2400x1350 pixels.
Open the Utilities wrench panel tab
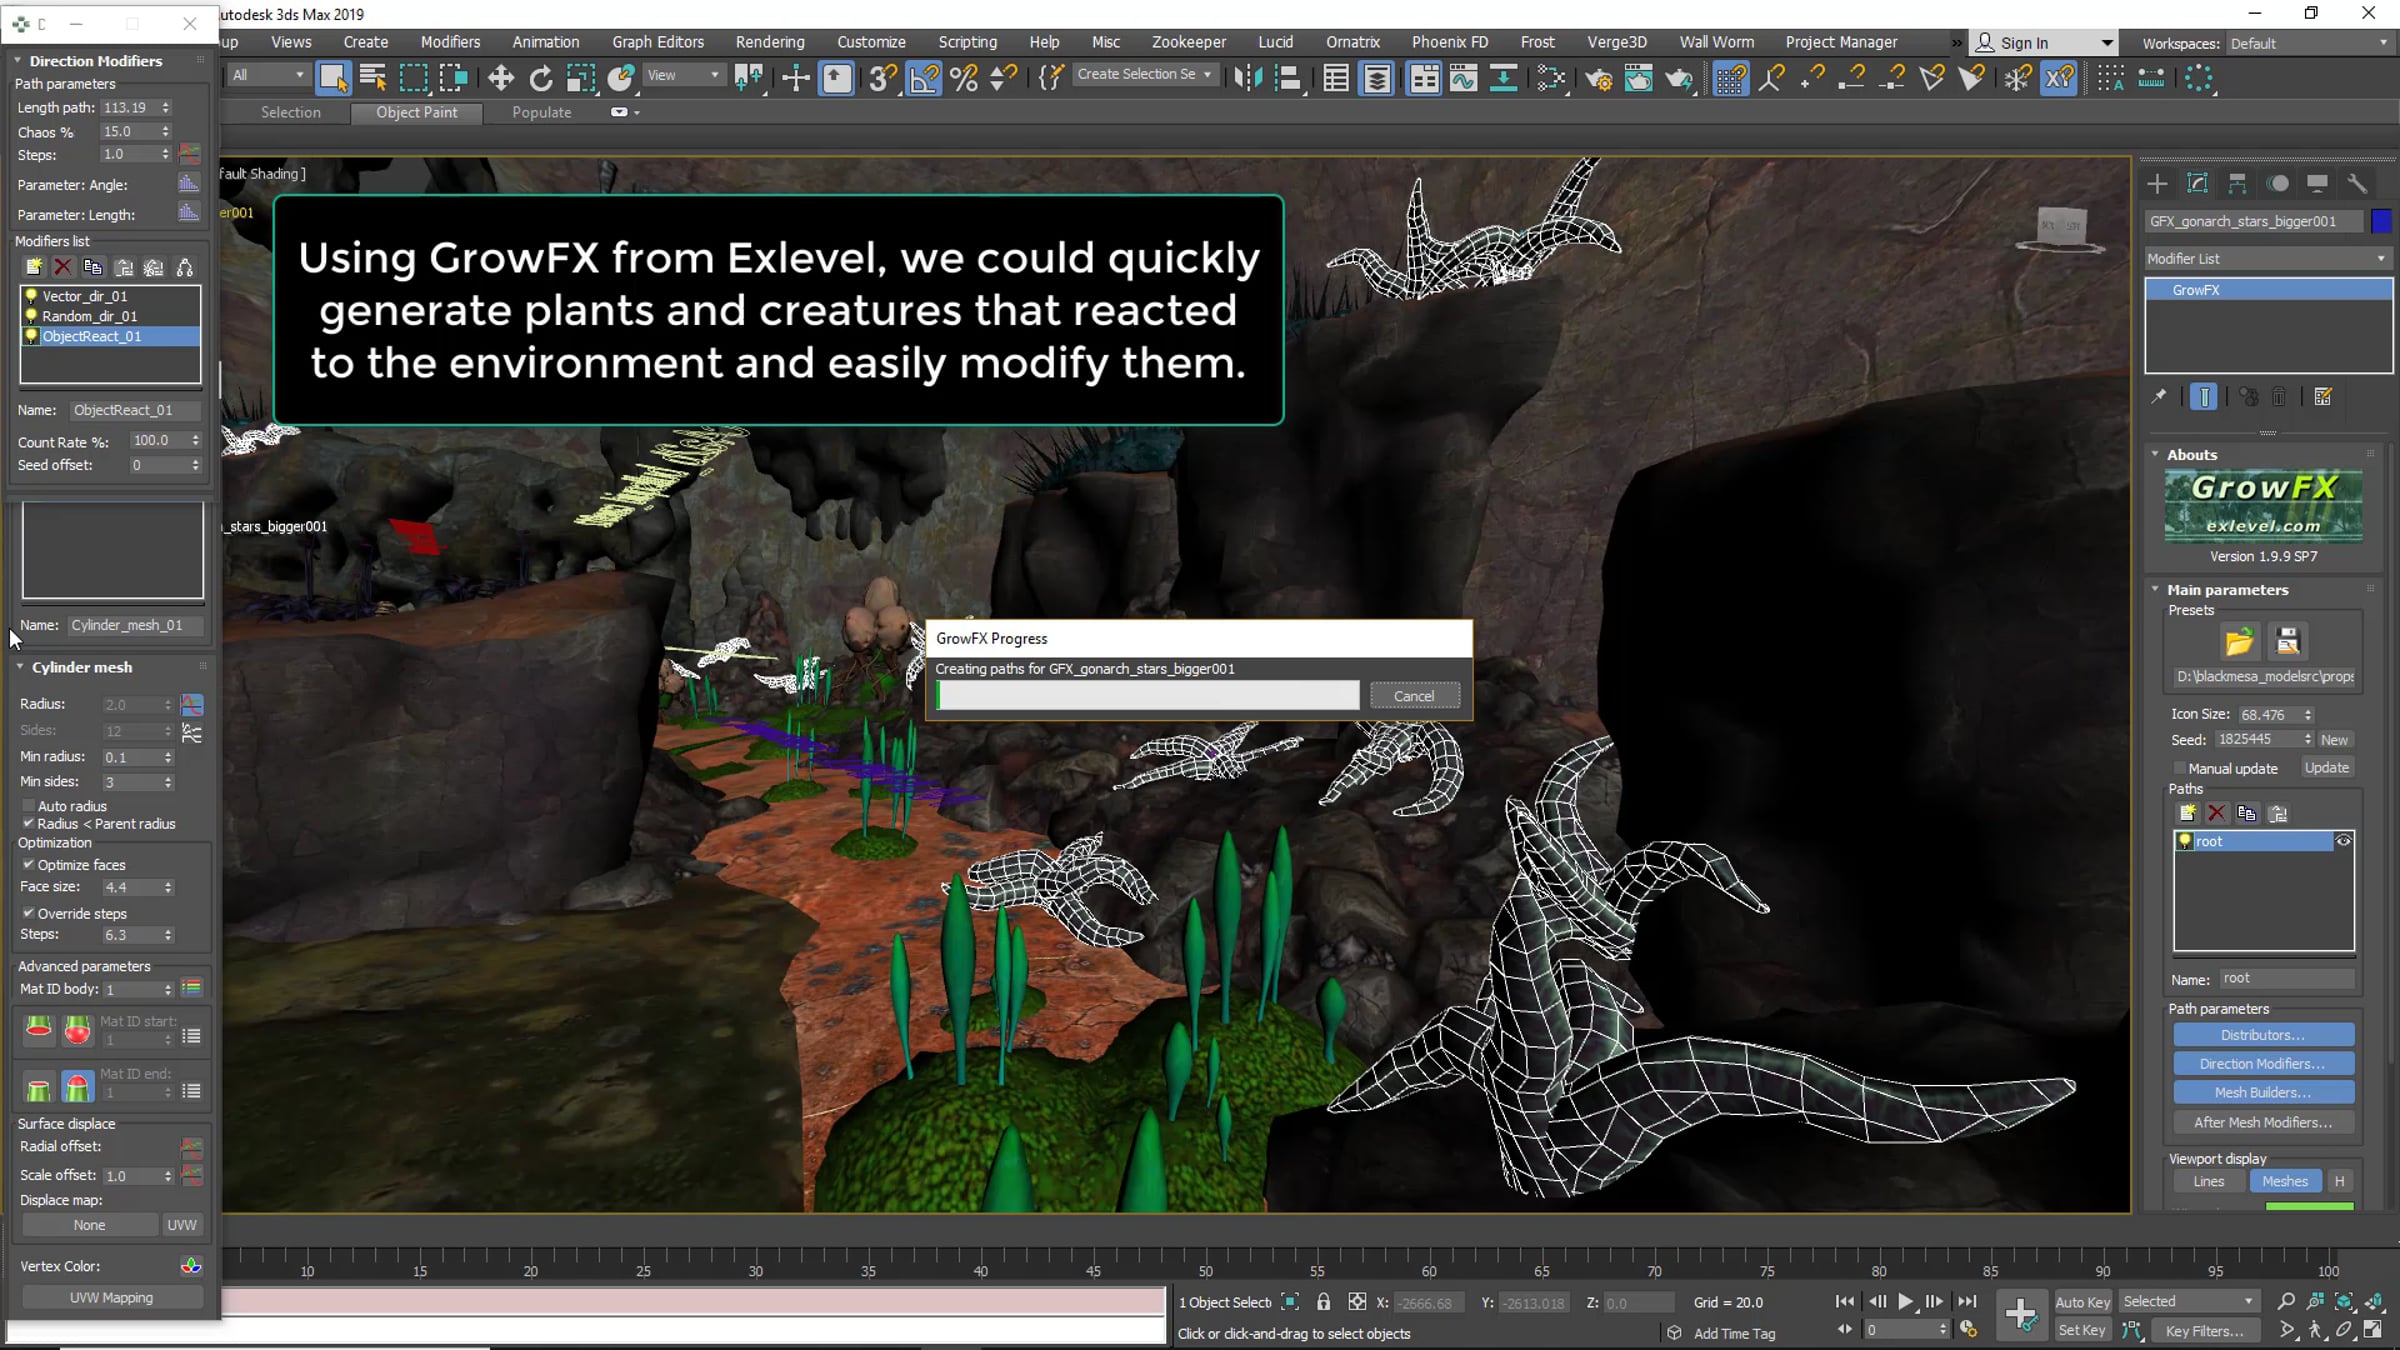click(2357, 184)
